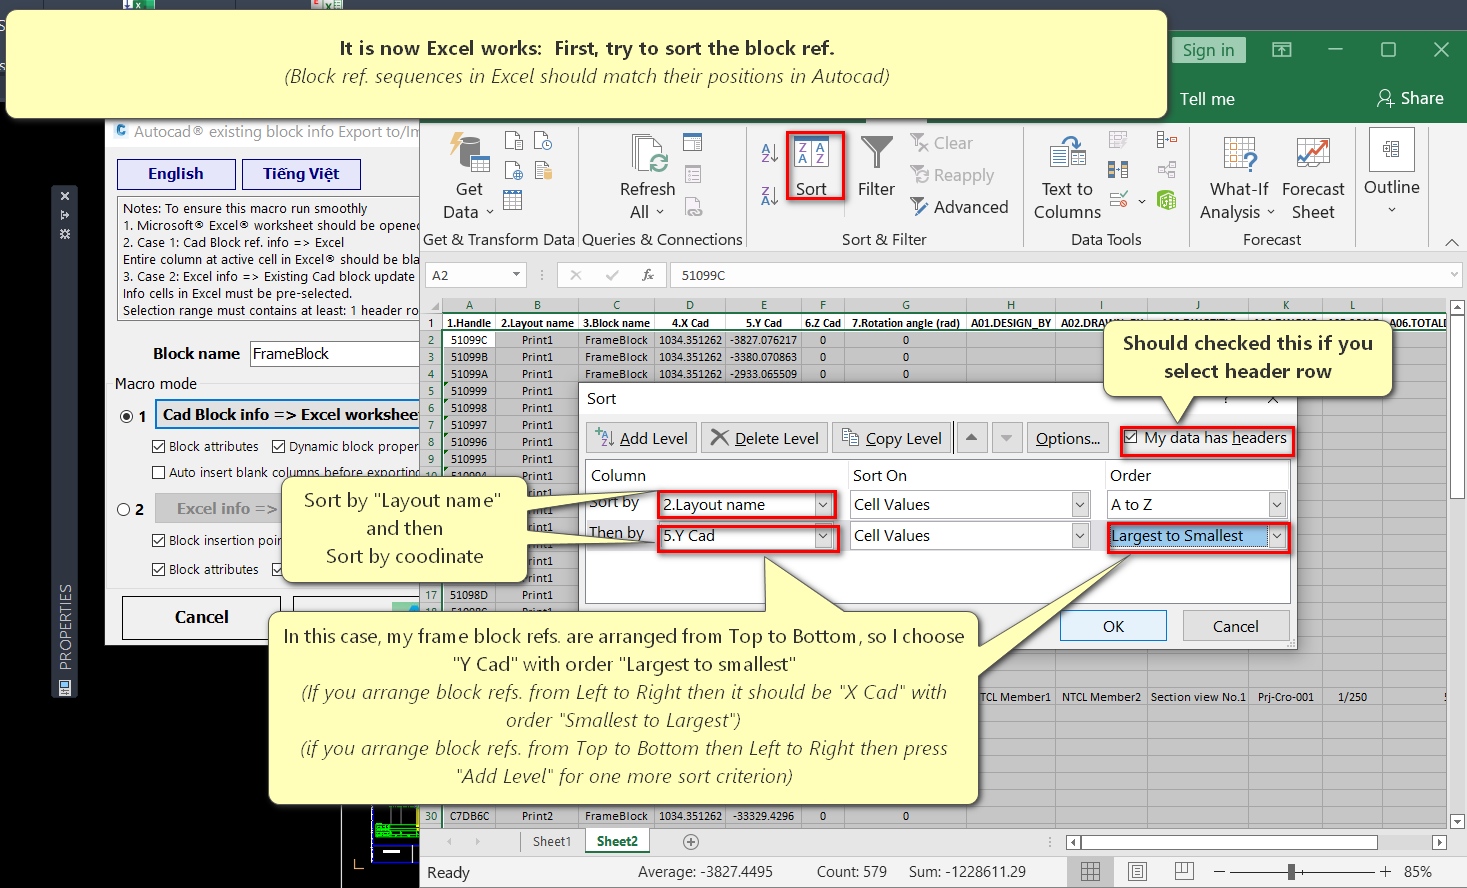The height and width of the screenshot is (888, 1467).
Task: Open Text to Columns tool
Action: pyautogui.click(x=1067, y=176)
